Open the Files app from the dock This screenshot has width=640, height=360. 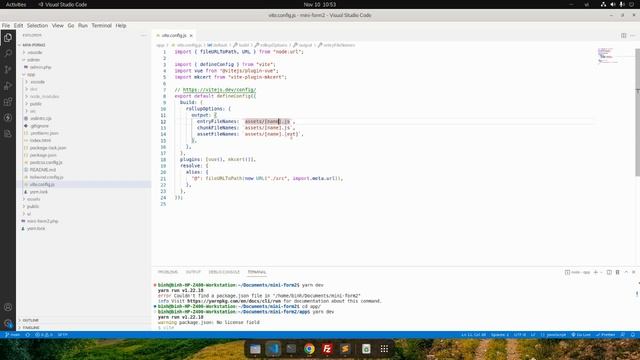click(255, 349)
